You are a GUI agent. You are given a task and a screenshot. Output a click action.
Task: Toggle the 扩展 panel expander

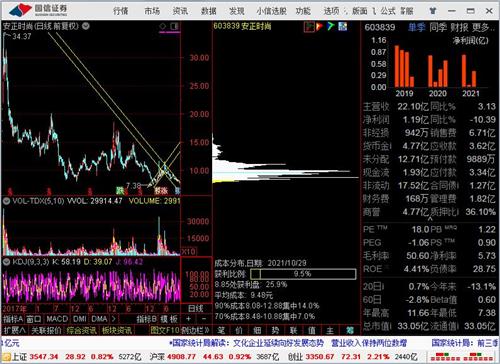15,330
